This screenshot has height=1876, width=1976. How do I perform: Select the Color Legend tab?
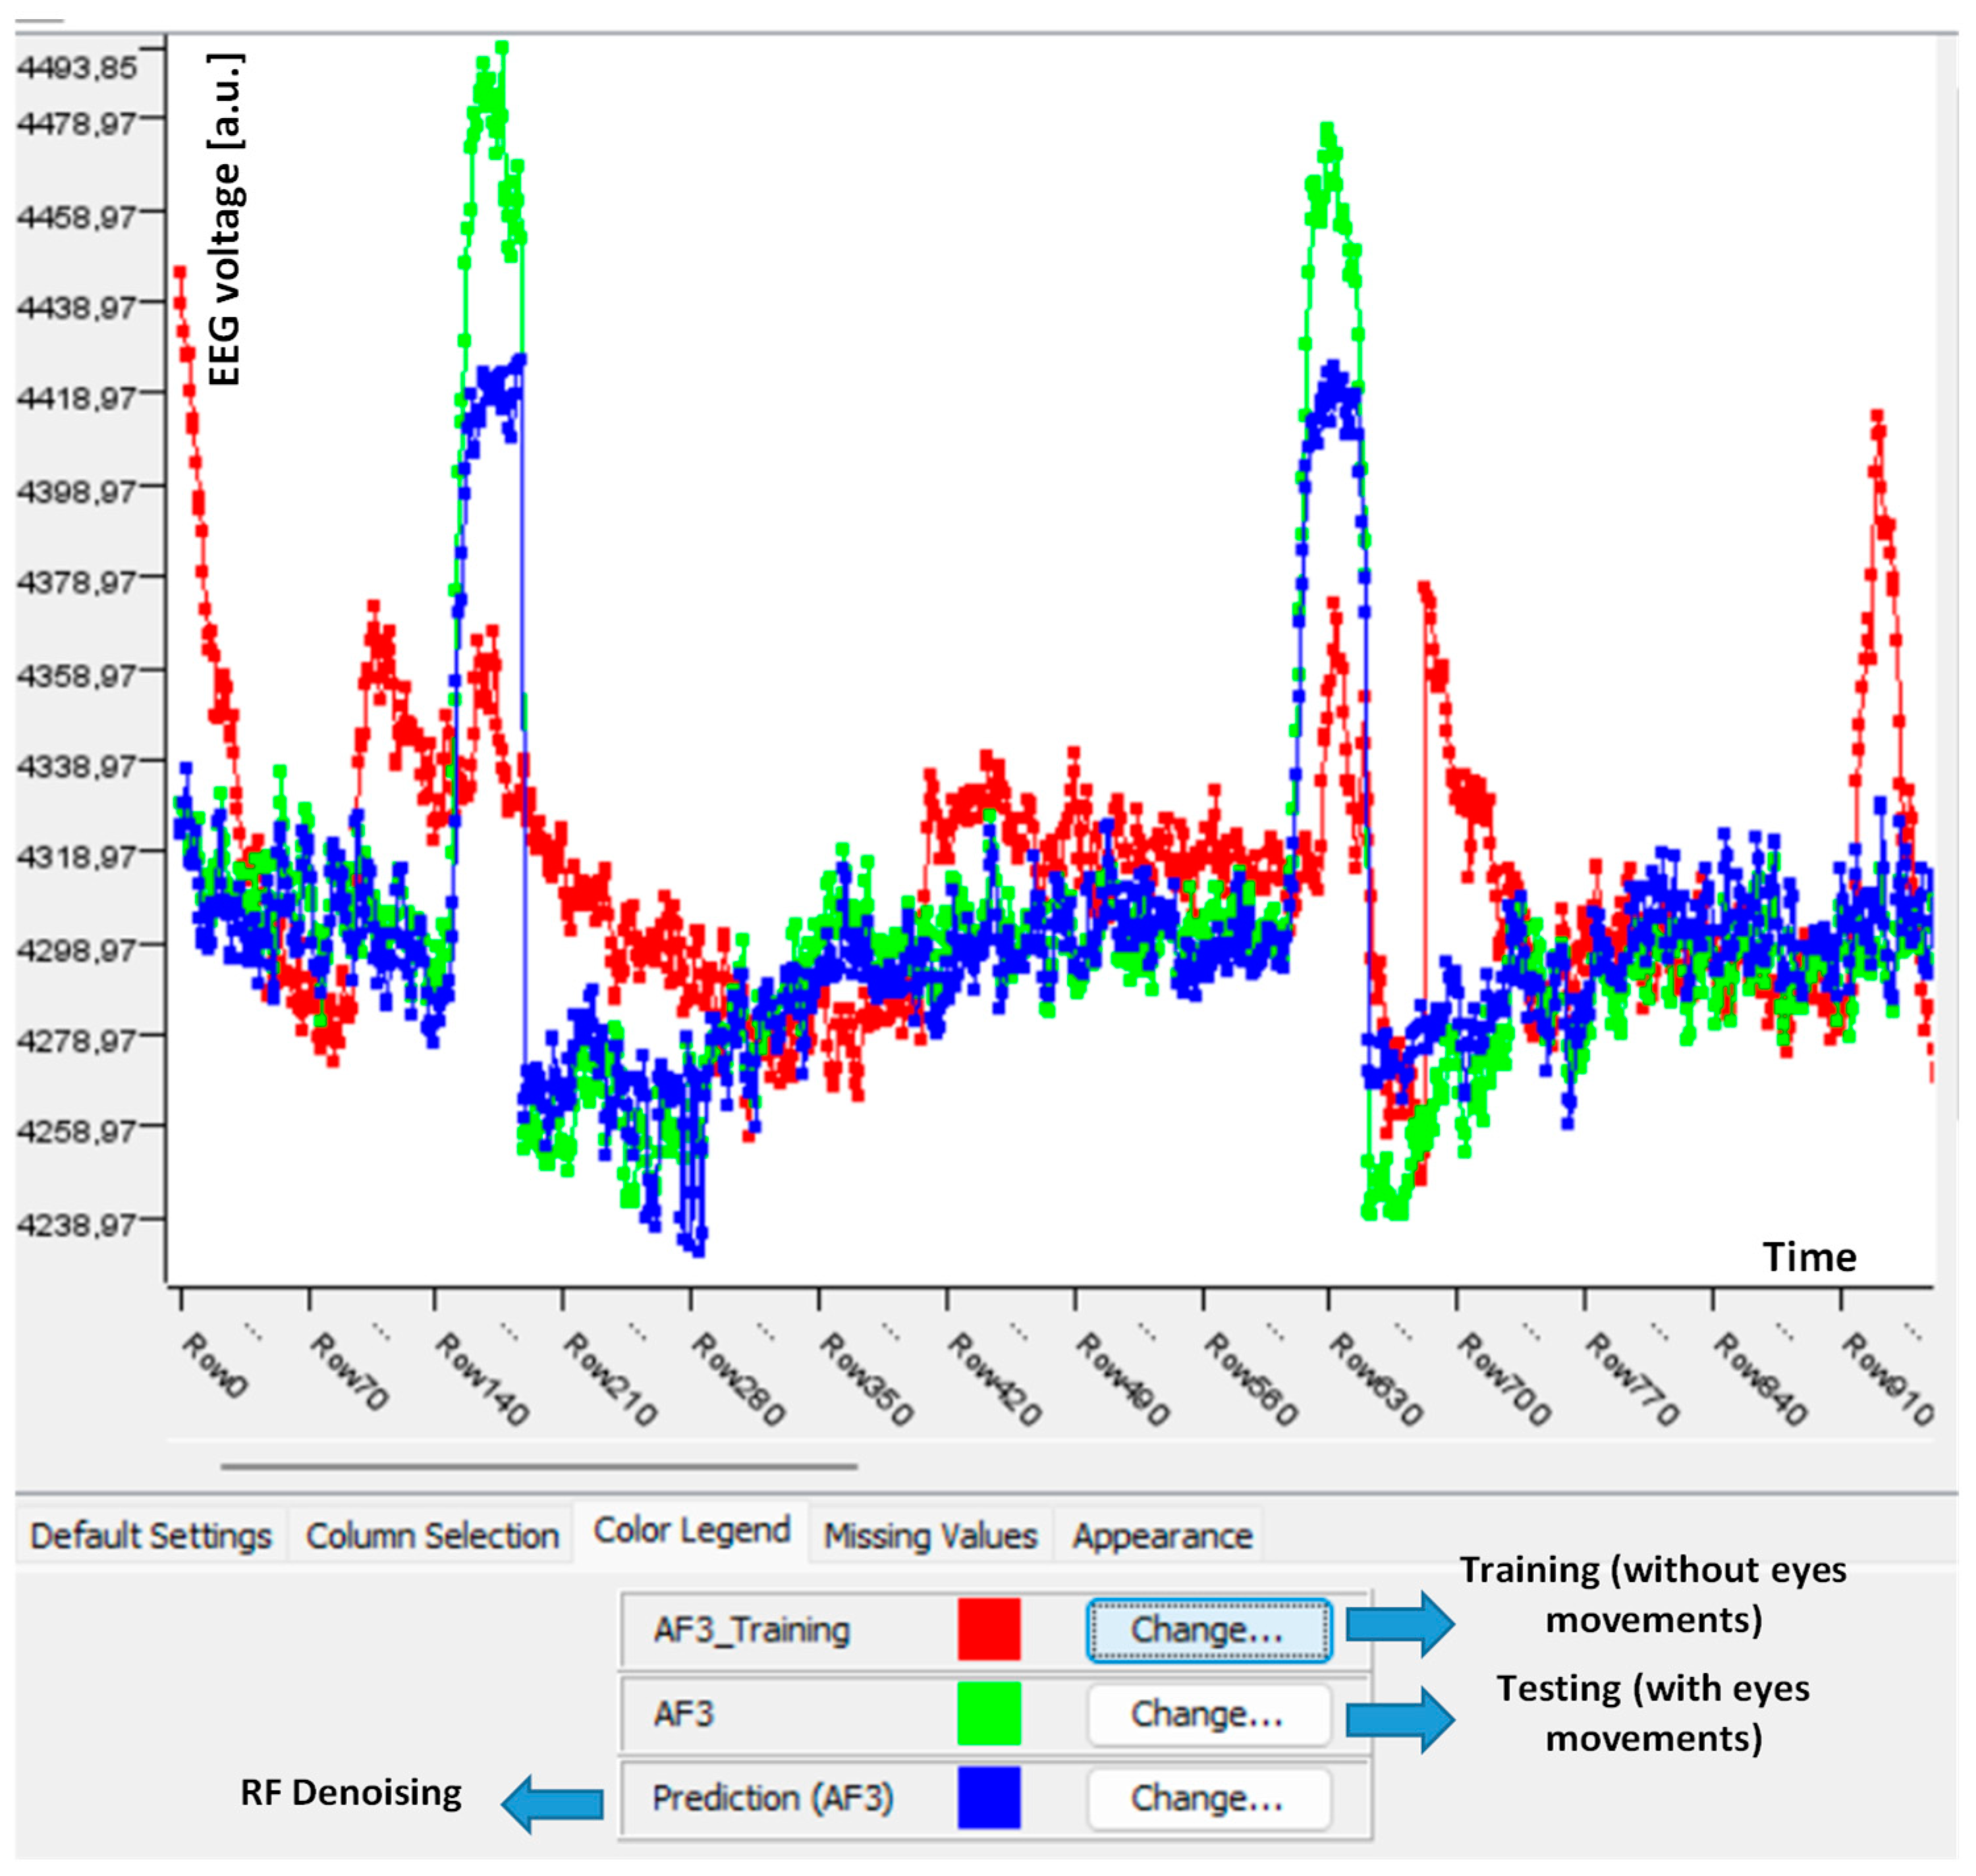pyautogui.click(x=691, y=1530)
